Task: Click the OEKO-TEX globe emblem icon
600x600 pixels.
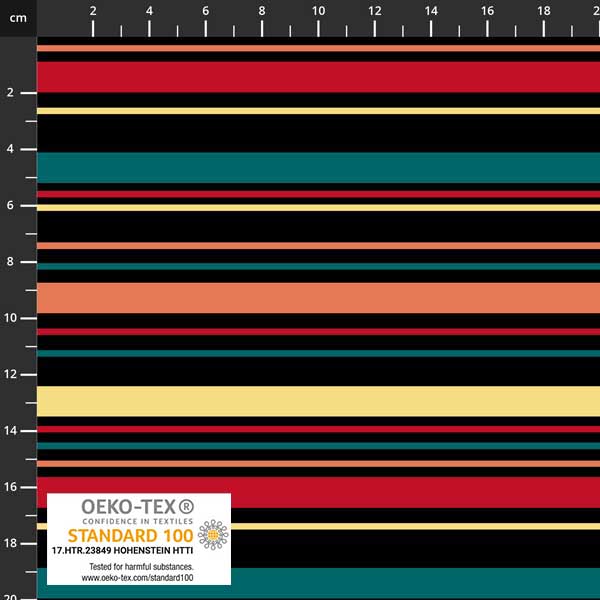Action: [212, 535]
